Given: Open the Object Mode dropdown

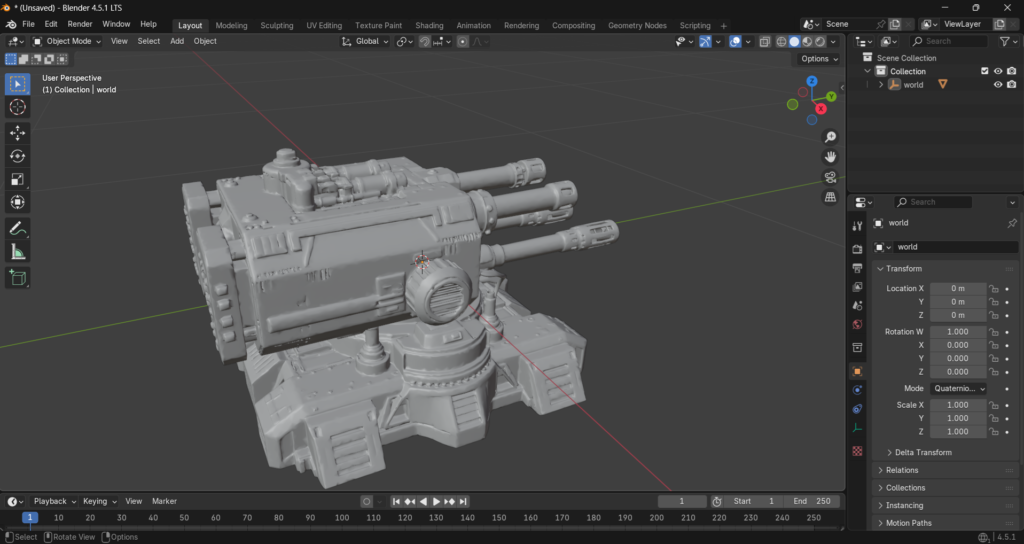Looking at the screenshot, I should (67, 41).
